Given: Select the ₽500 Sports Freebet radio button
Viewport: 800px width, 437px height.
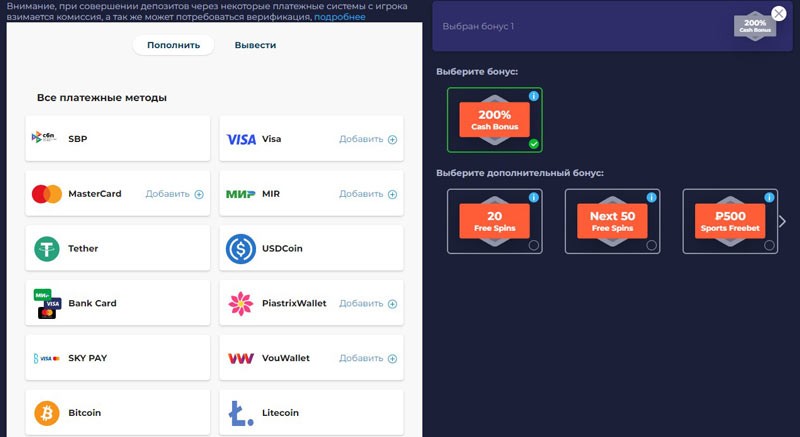Looking at the screenshot, I should 769,245.
